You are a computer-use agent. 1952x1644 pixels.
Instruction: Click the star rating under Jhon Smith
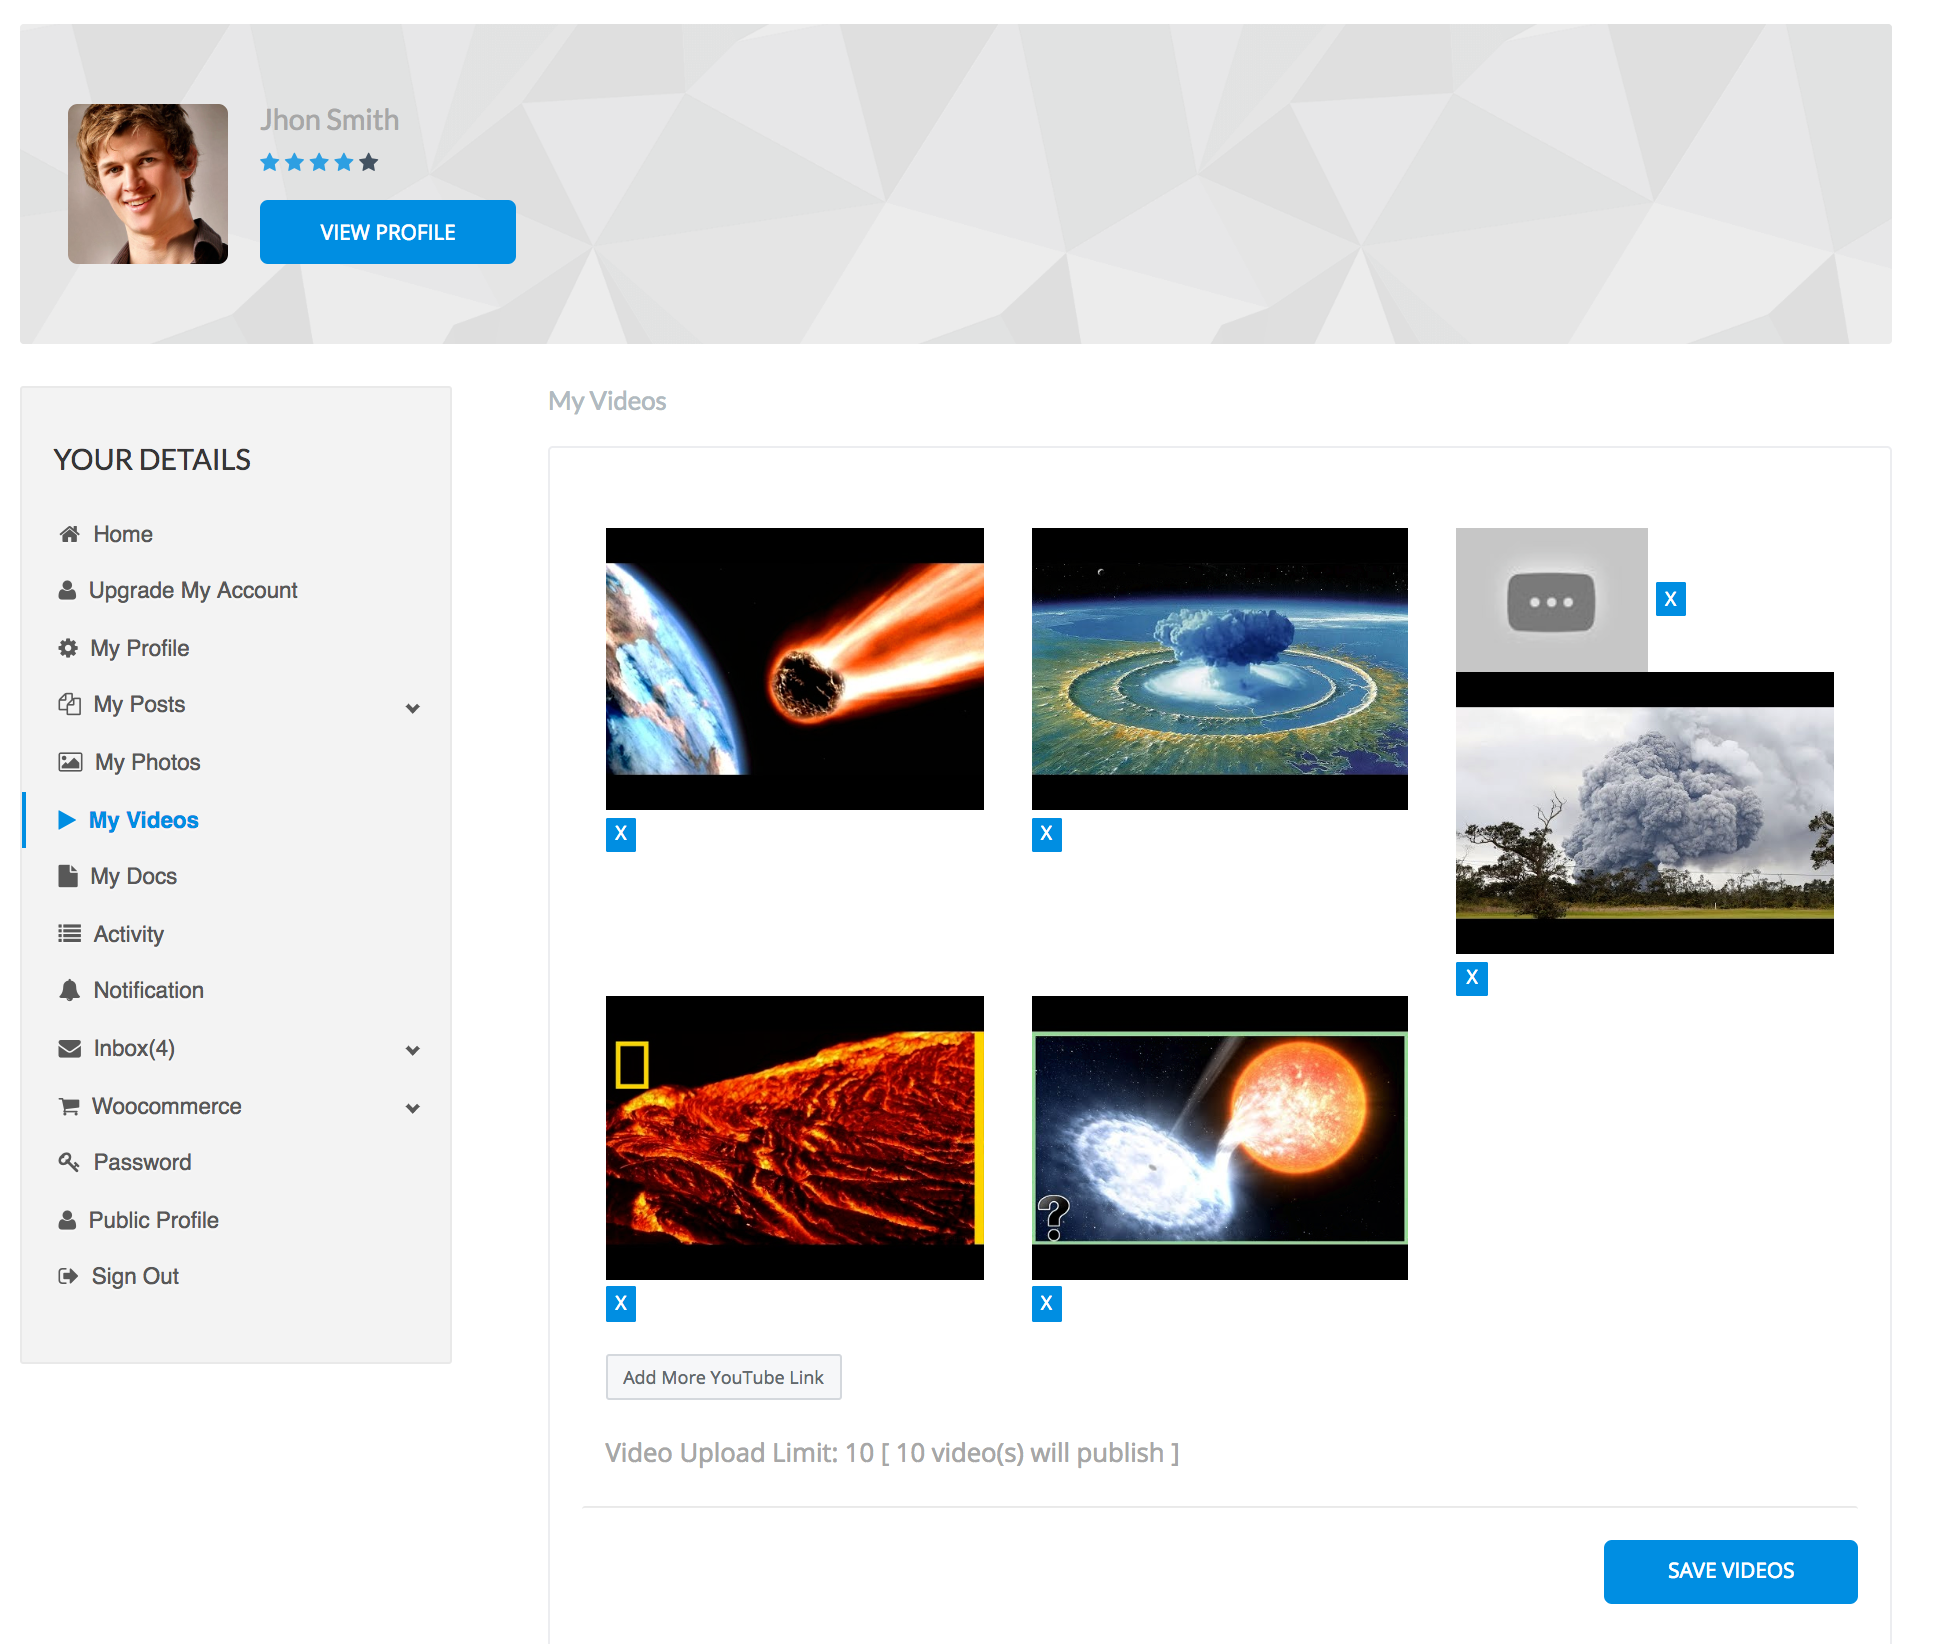tap(319, 162)
